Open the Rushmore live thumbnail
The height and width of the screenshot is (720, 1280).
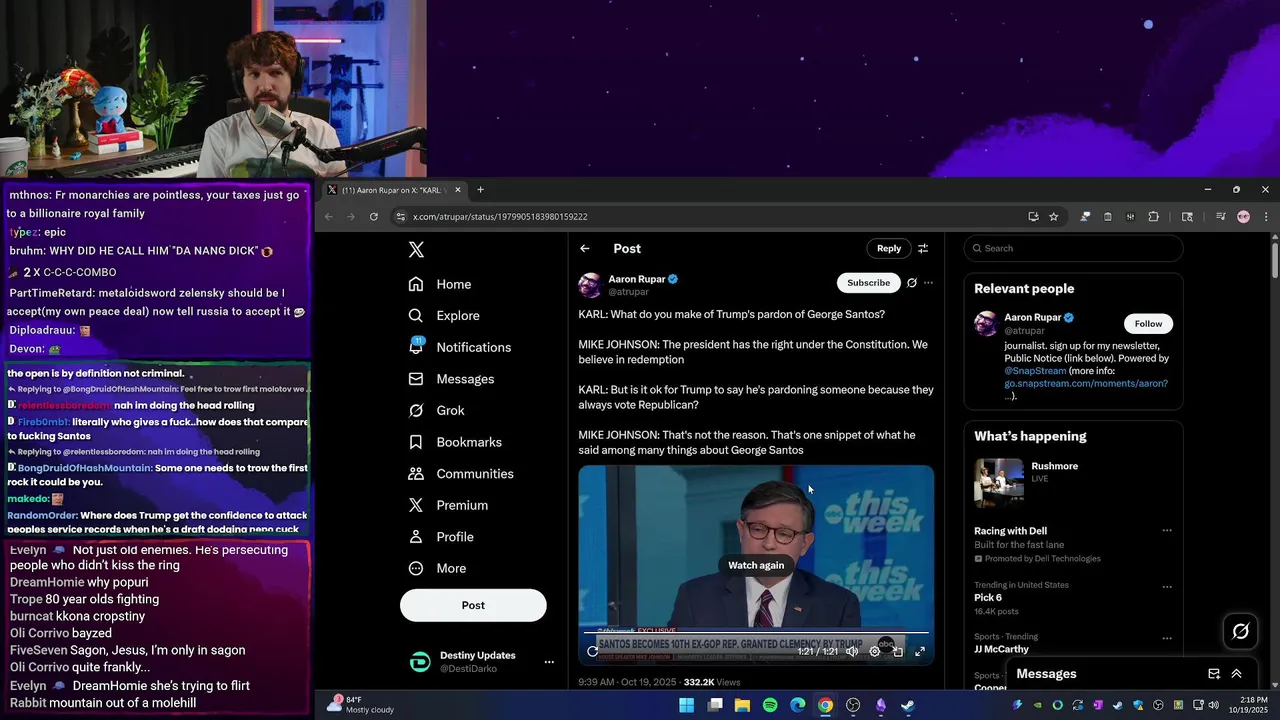998,483
